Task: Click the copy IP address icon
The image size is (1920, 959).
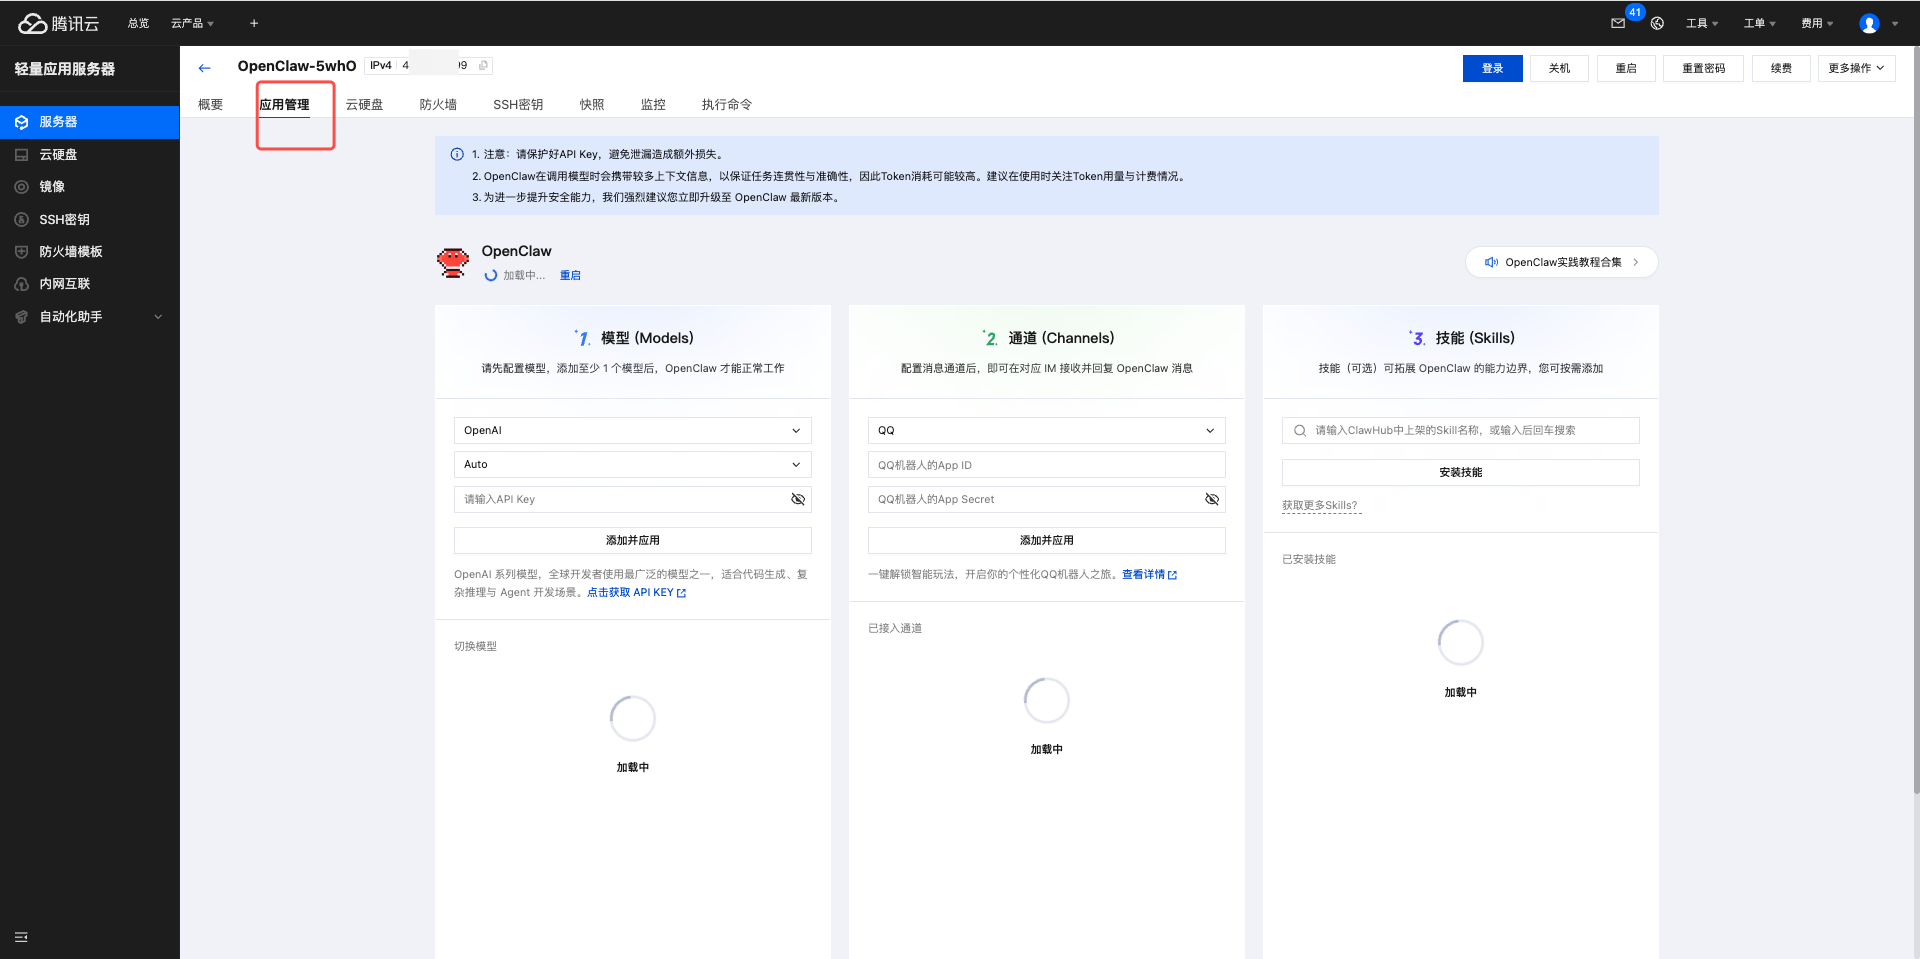Action: tap(483, 66)
